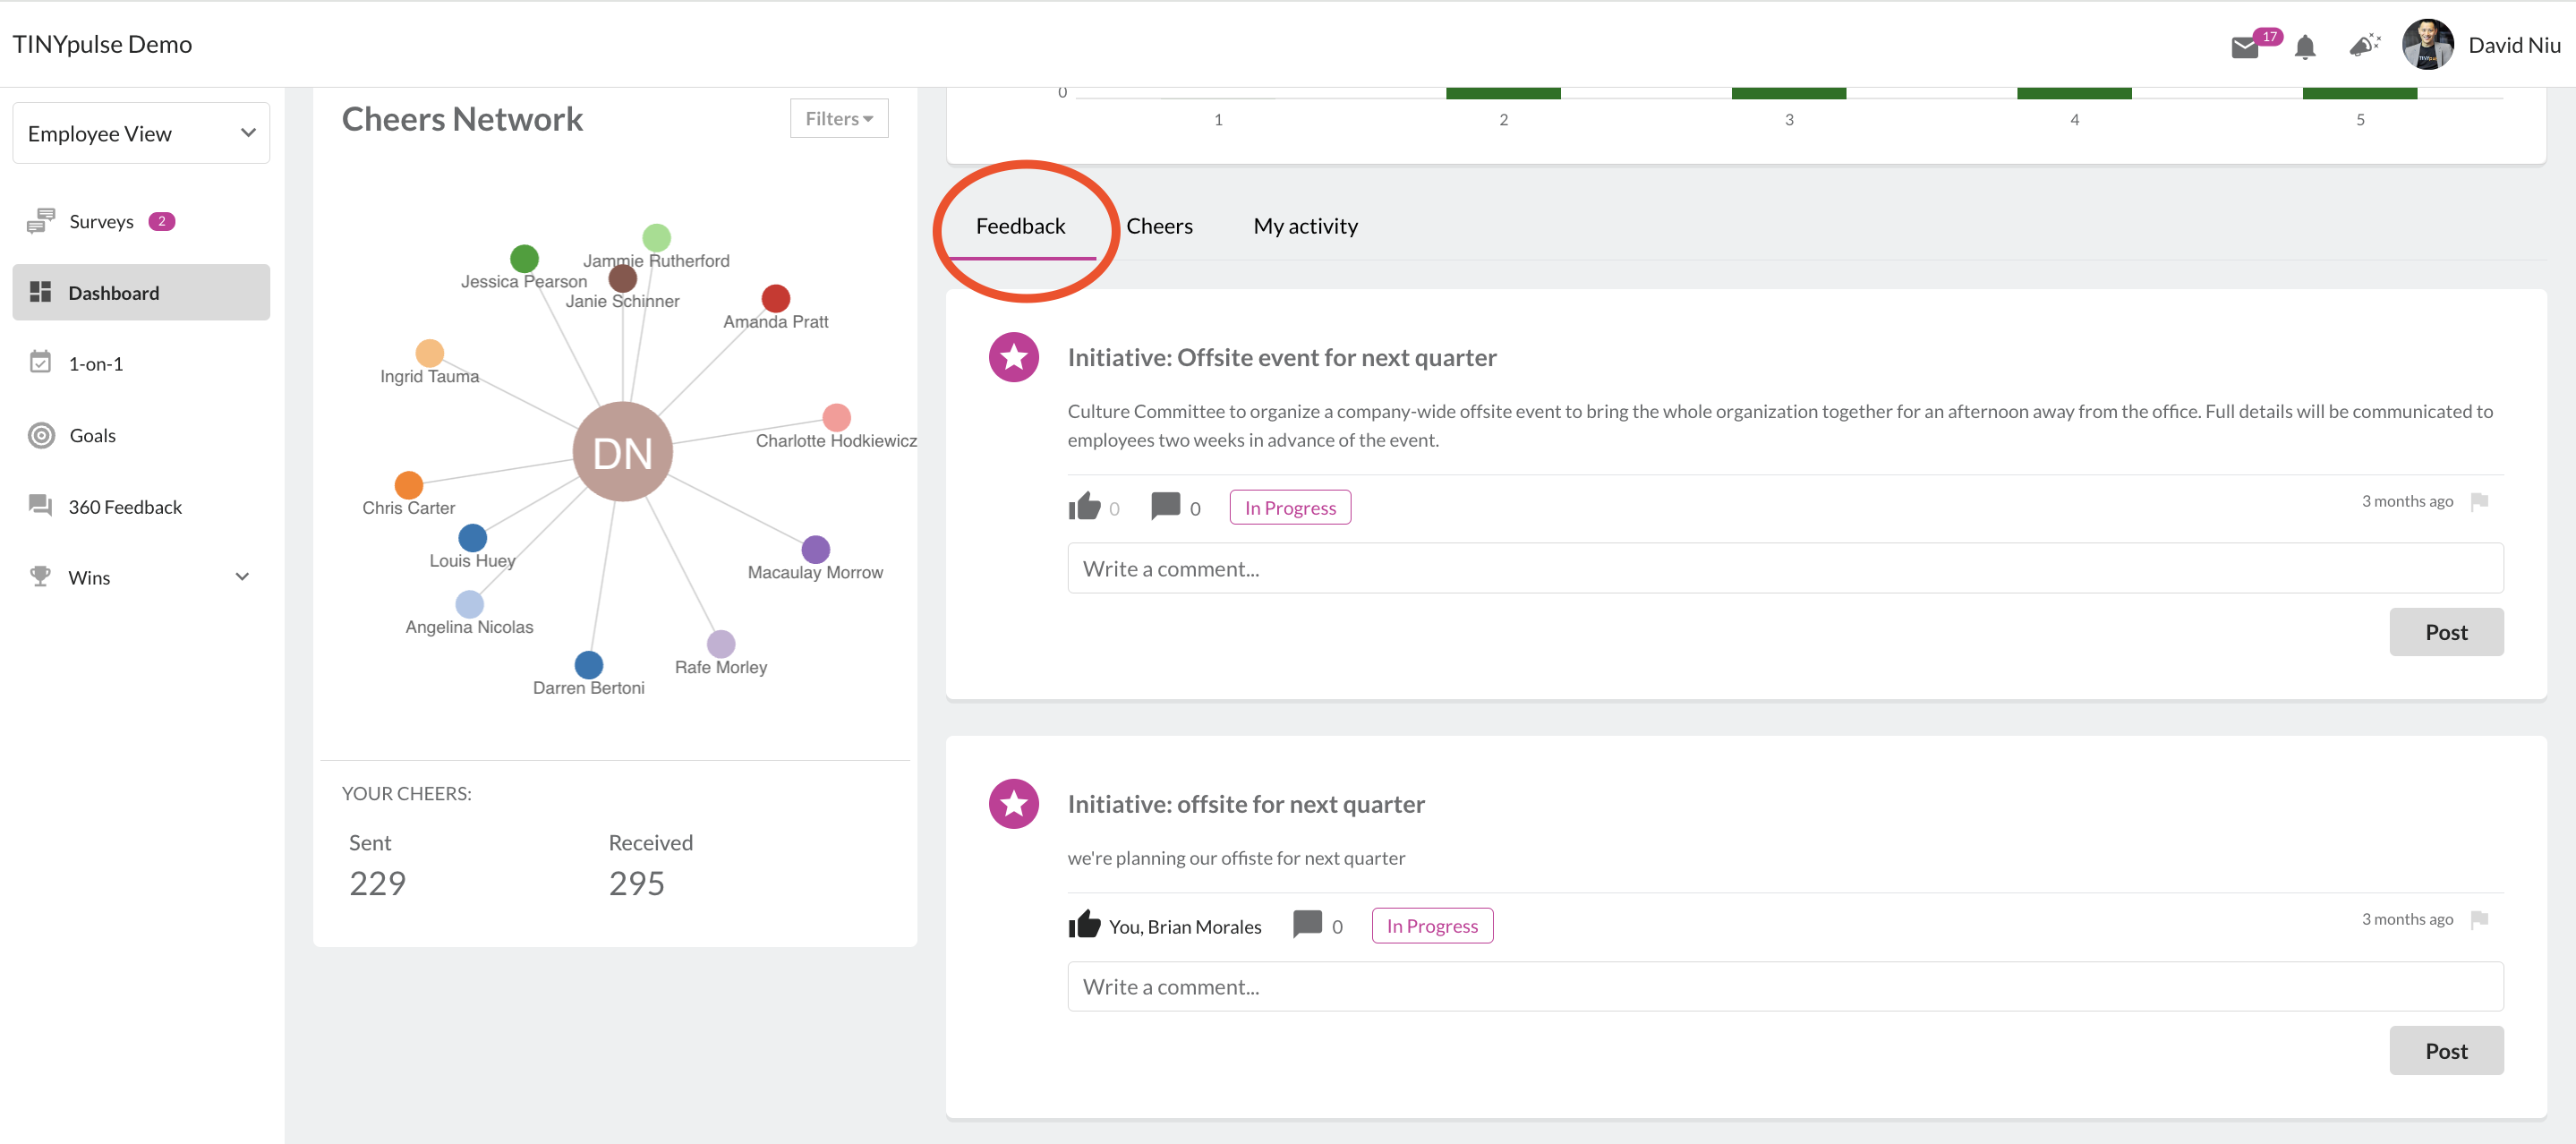Click the Goals target icon
This screenshot has height=1144, width=2576.
(x=41, y=435)
